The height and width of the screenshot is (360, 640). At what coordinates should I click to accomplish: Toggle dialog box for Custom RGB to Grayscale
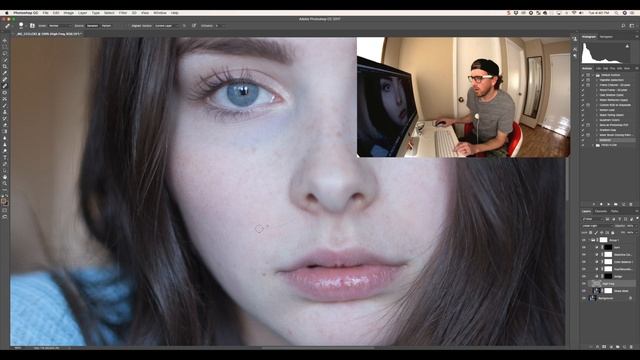click(588, 105)
